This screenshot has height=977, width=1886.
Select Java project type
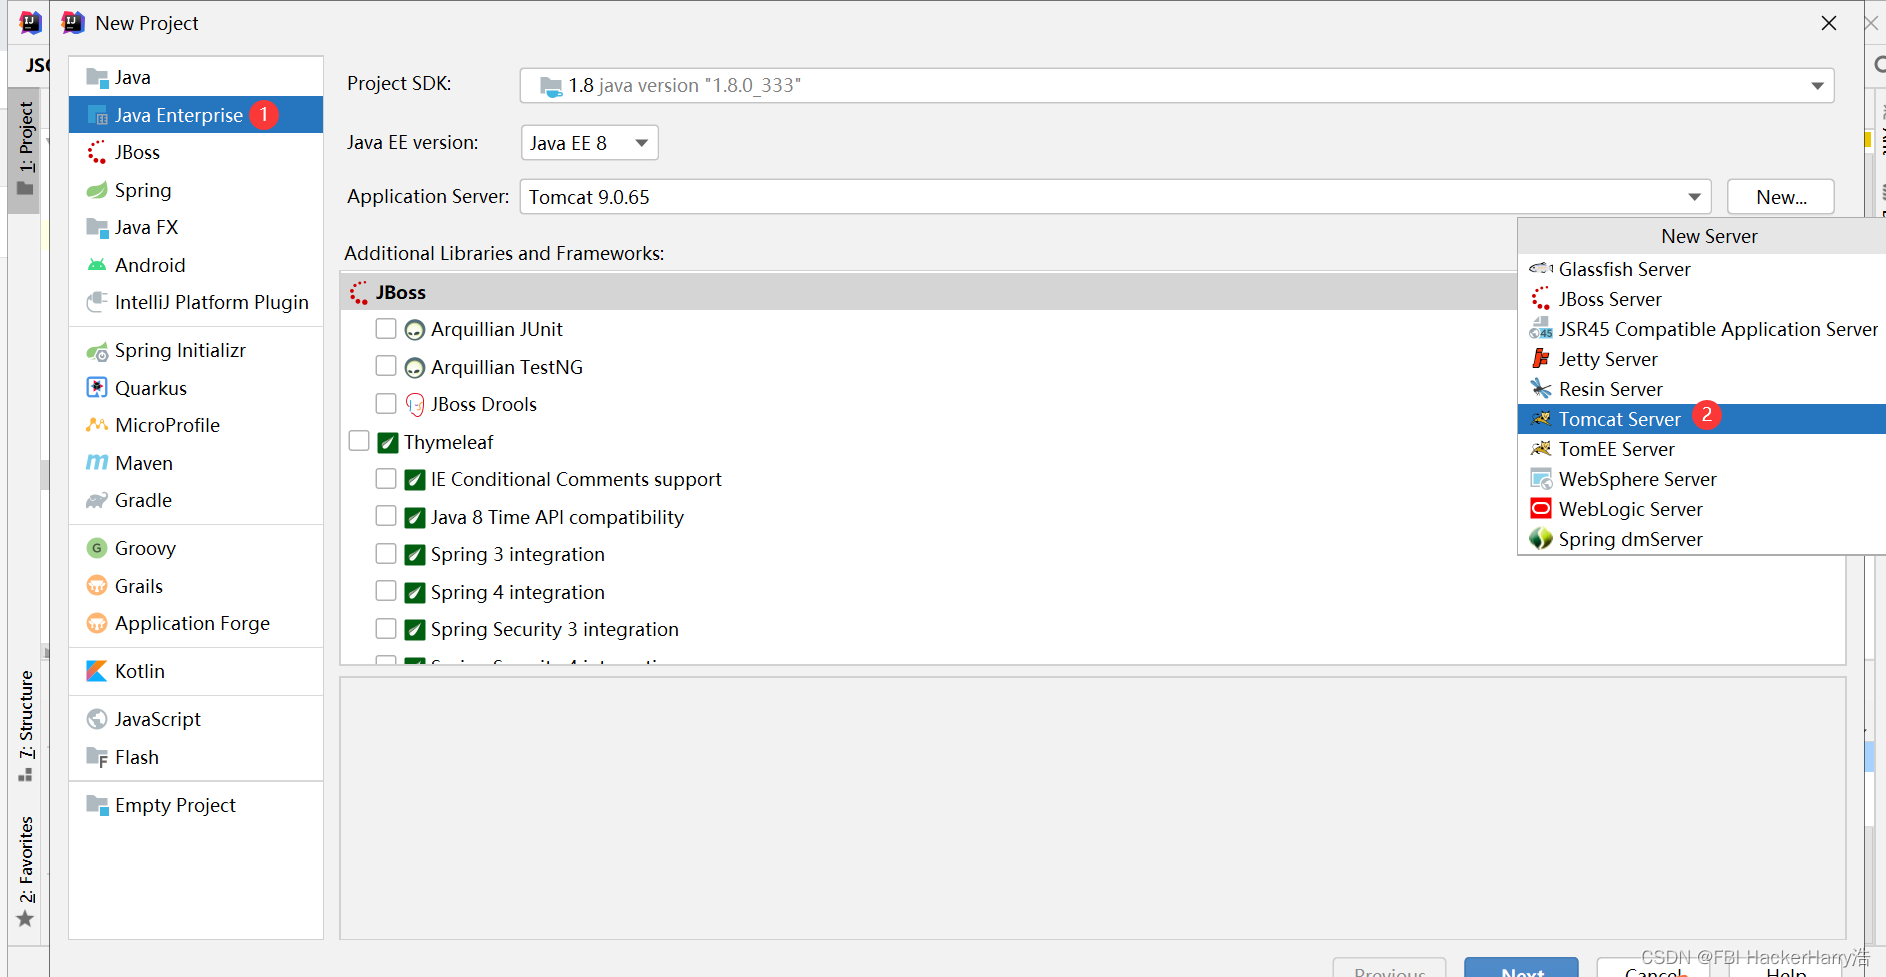196,77
